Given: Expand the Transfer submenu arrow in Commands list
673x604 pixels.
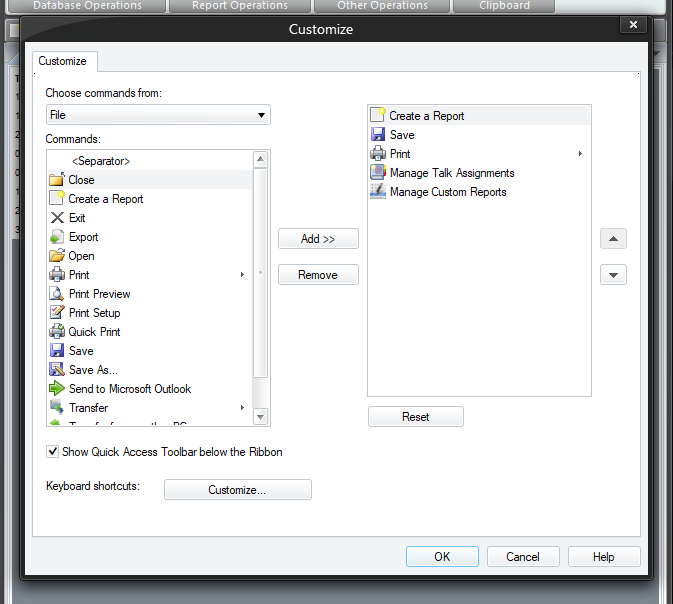Looking at the screenshot, I should 243,407.
